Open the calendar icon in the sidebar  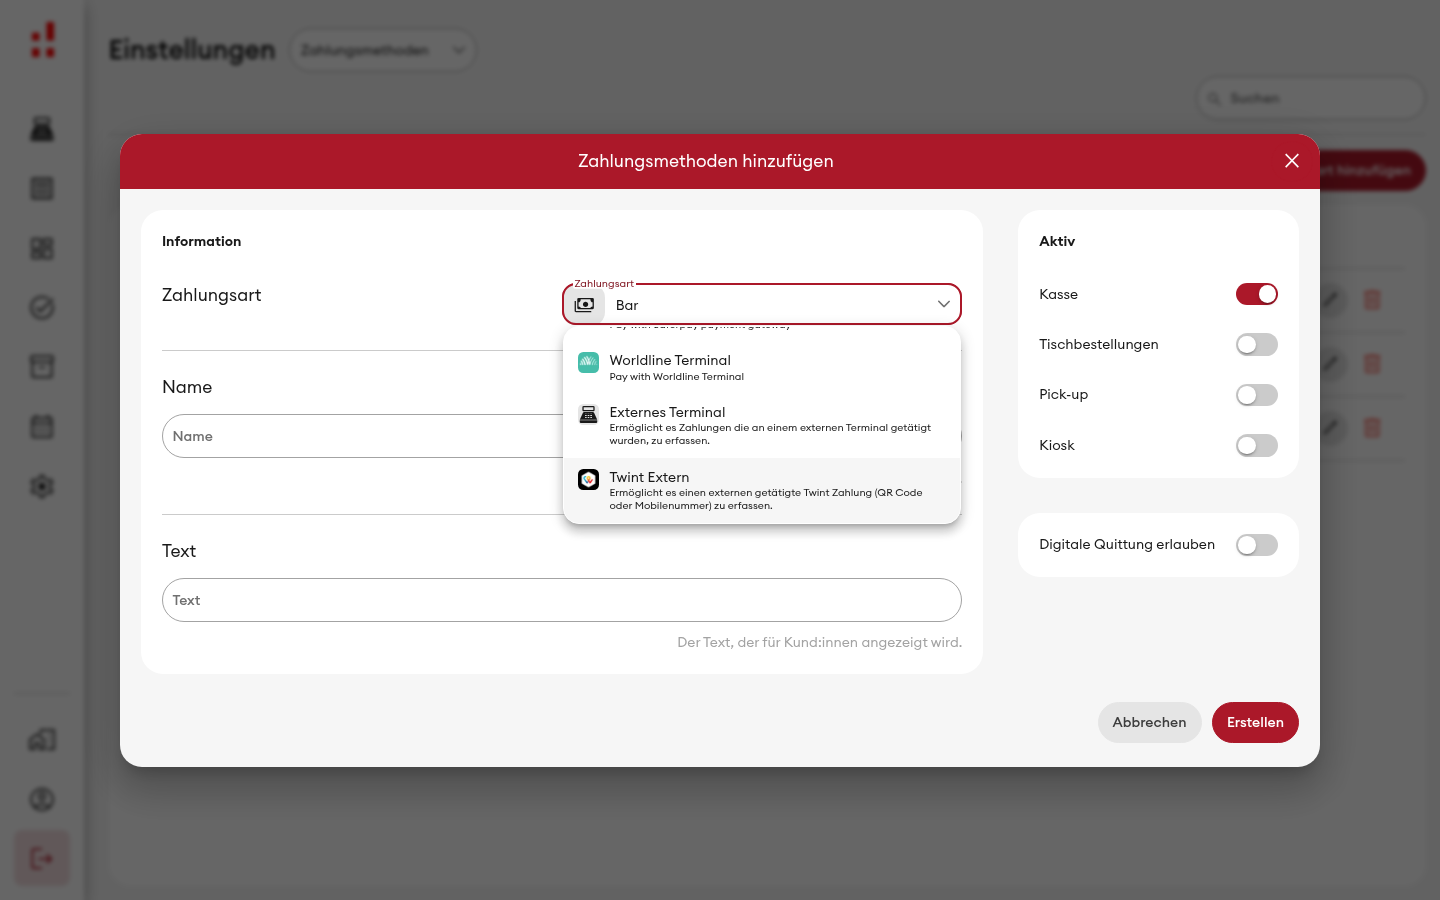coord(42,427)
